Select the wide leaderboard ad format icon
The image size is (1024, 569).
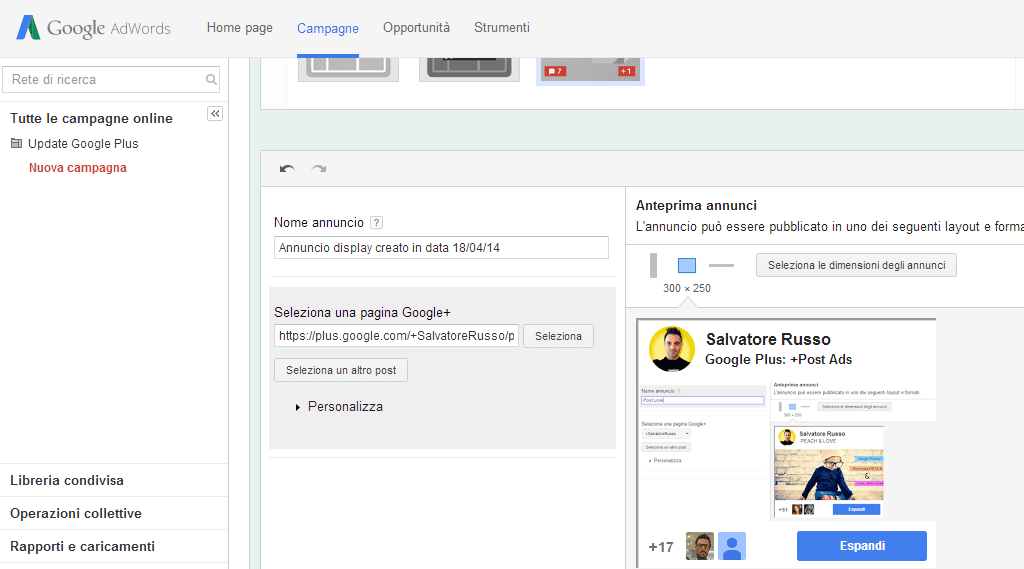[721, 265]
